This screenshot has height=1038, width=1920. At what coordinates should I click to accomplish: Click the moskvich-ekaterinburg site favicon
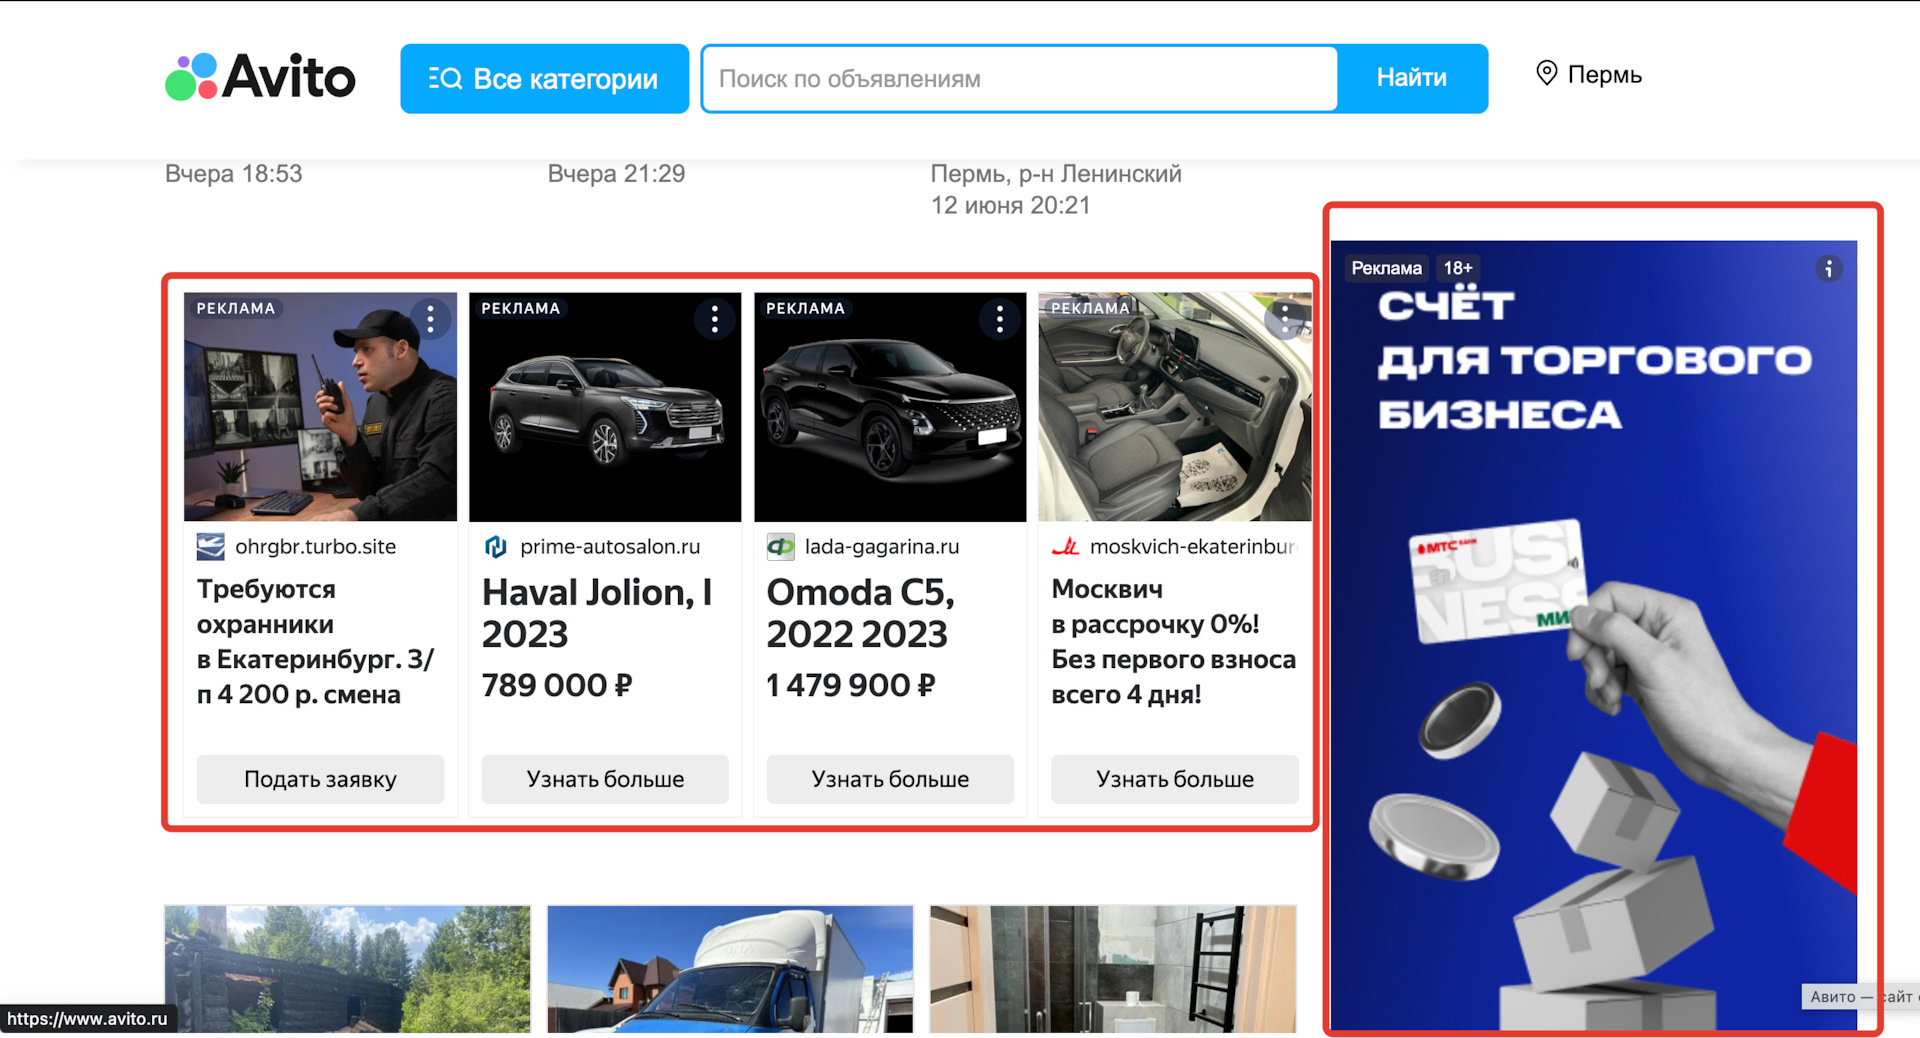(1065, 547)
